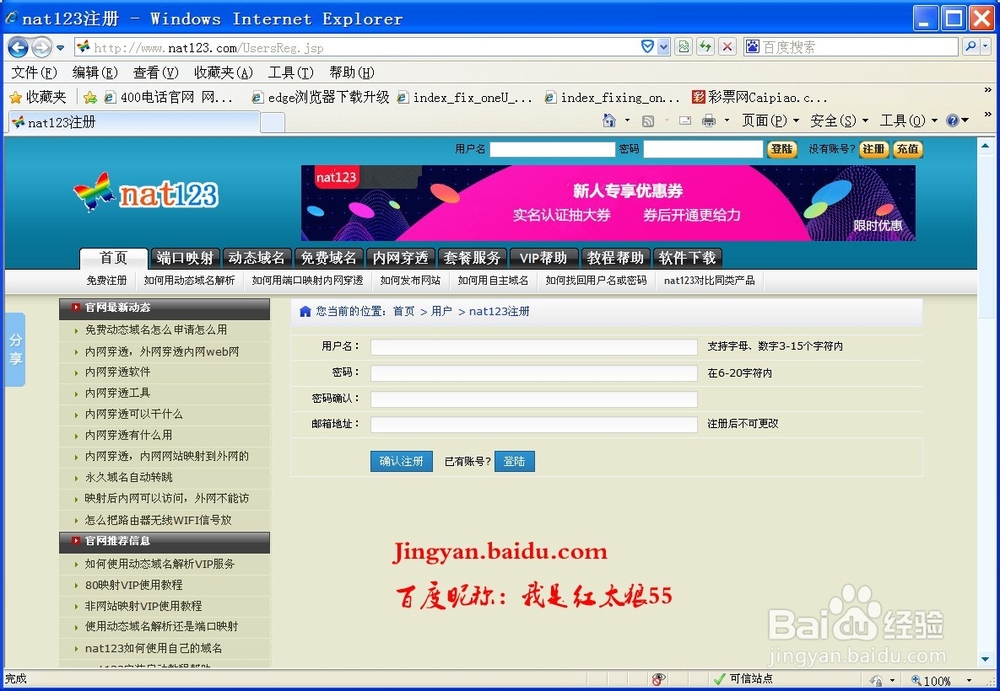Image resolution: width=1000 pixels, height=691 pixels.
Task: Click the 分享 side share tab
Action: (15, 350)
